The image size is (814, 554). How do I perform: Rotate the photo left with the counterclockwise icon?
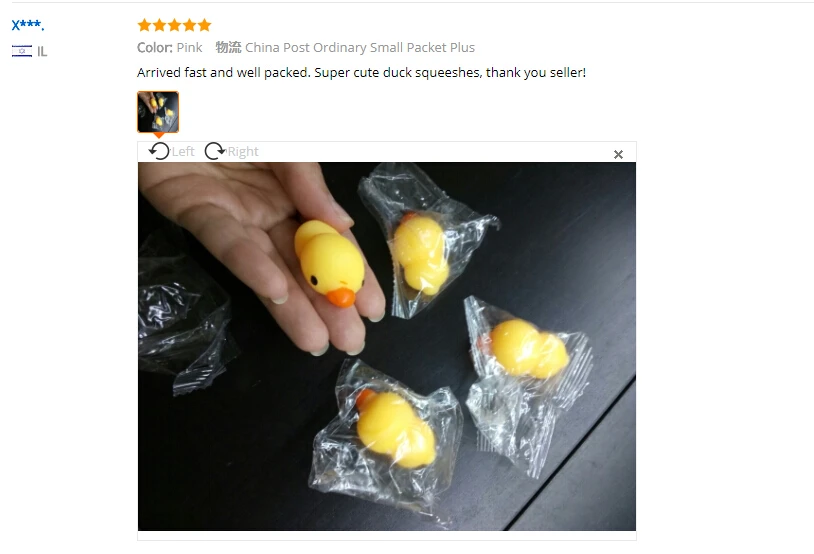tap(159, 151)
